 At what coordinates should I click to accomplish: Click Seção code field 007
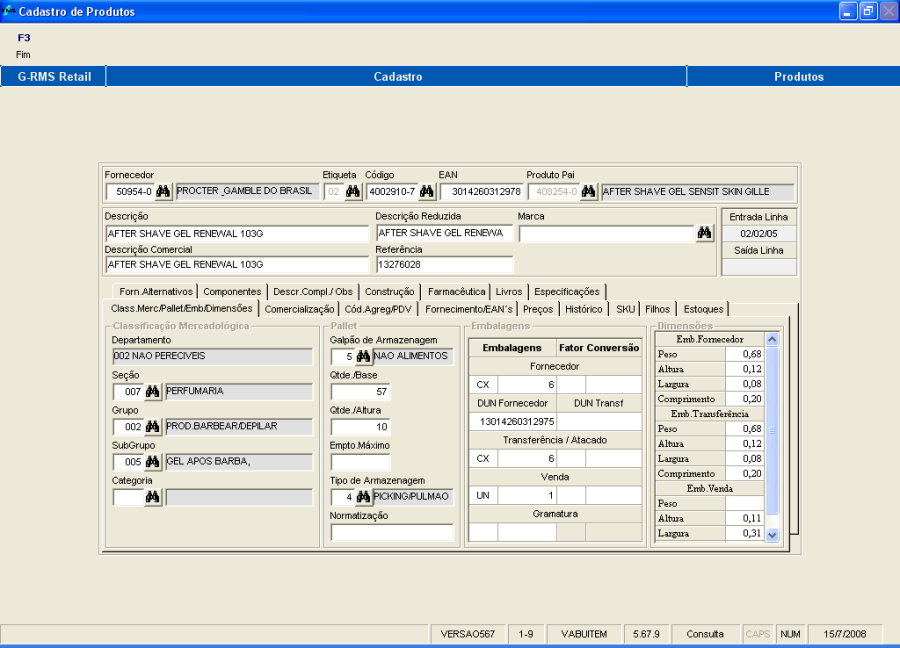pyautogui.click(x=128, y=391)
